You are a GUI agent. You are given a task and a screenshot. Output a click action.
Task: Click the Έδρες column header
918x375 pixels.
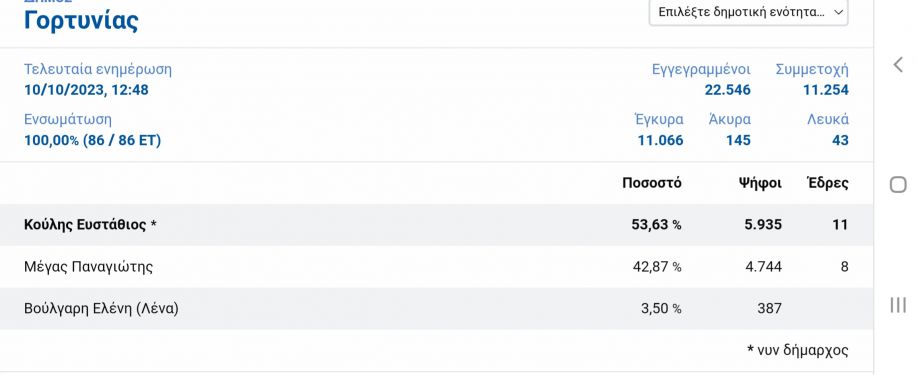click(828, 183)
